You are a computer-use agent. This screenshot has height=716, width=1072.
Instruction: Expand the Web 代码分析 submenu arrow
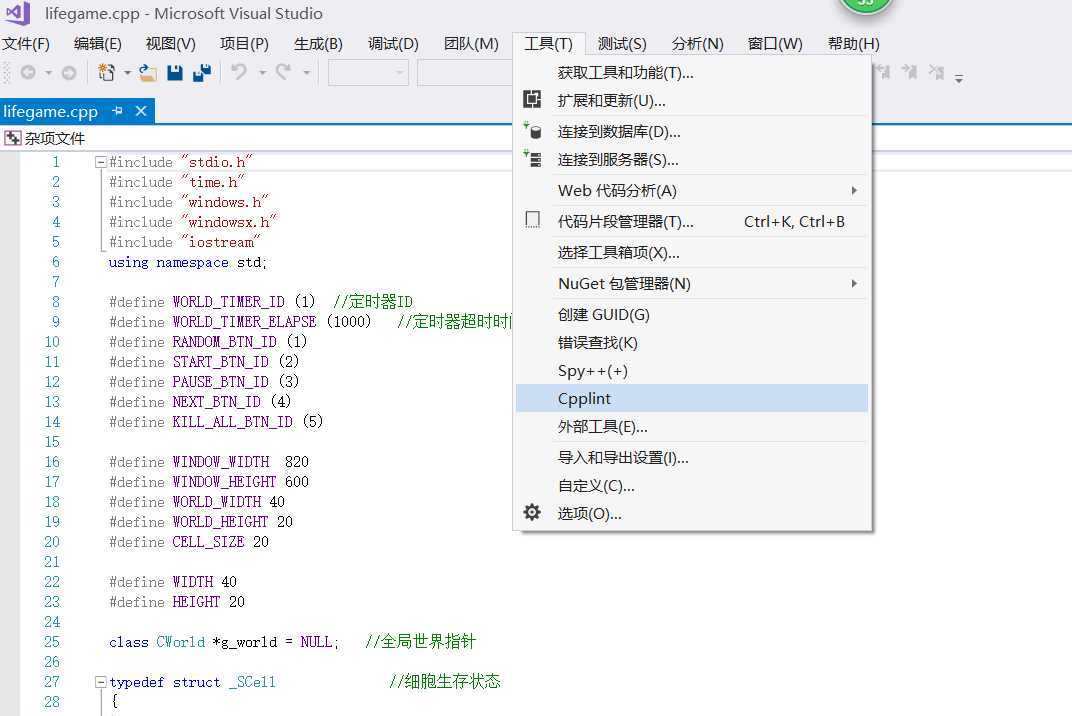(854, 190)
